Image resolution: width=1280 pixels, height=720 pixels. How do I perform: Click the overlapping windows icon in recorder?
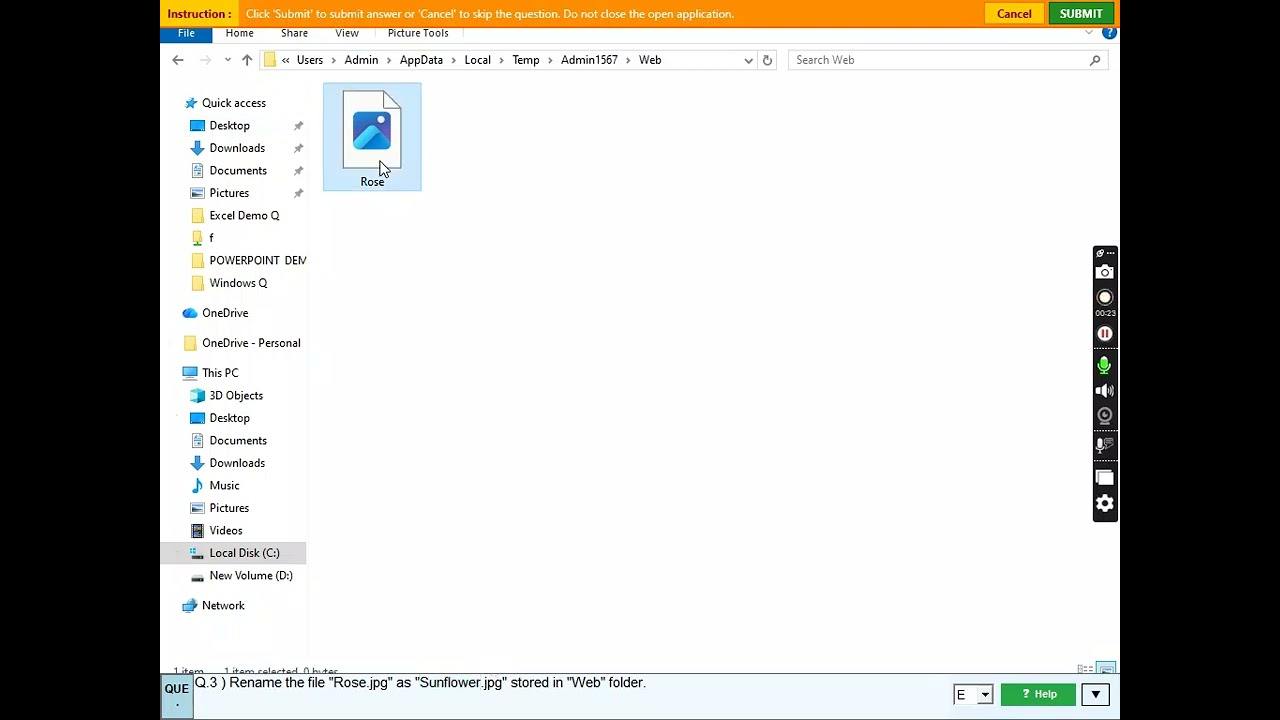point(1105,477)
